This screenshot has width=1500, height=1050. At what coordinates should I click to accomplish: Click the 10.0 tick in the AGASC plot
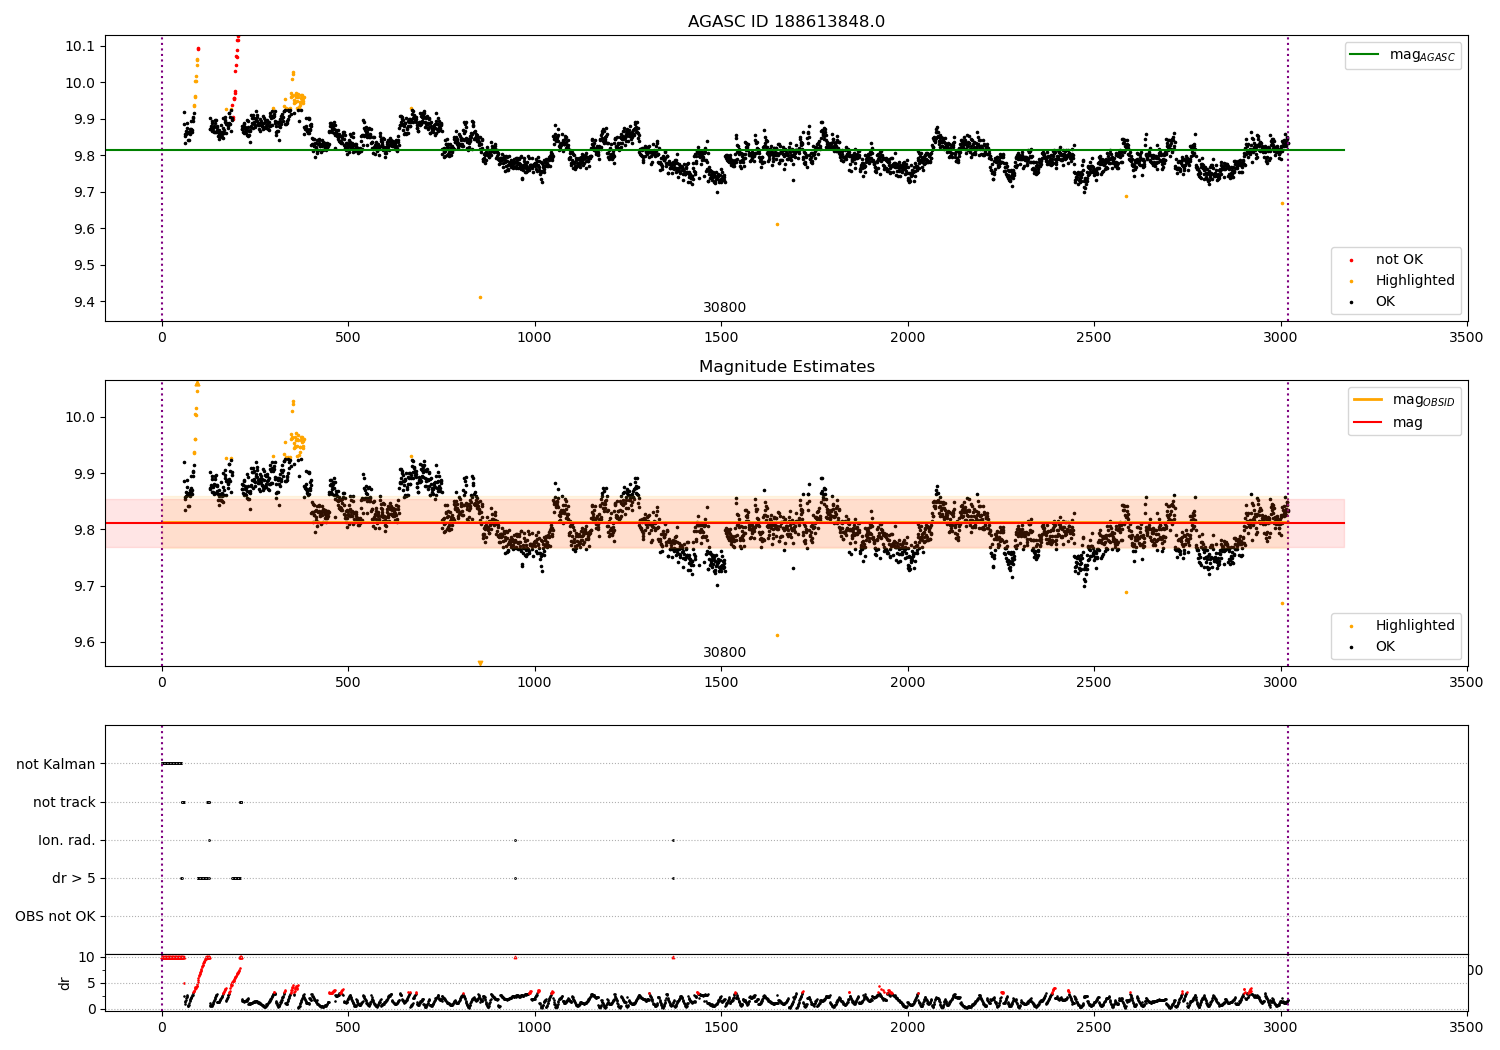[x=81, y=83]
